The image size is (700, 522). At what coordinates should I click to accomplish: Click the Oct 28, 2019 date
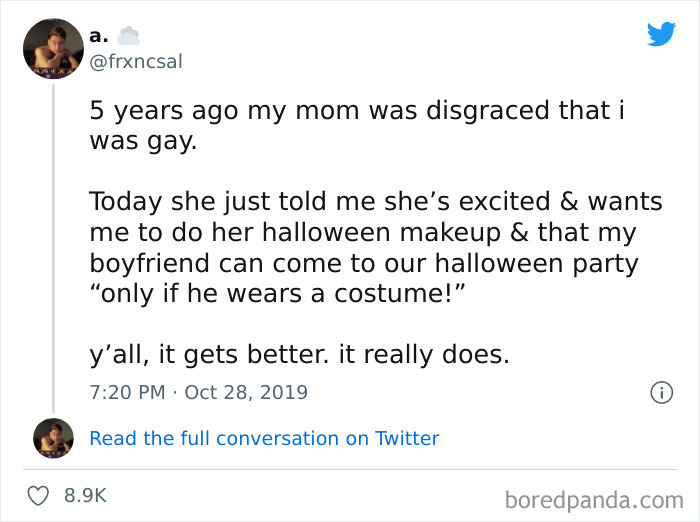pyautogui.click(x=246, y=392)
